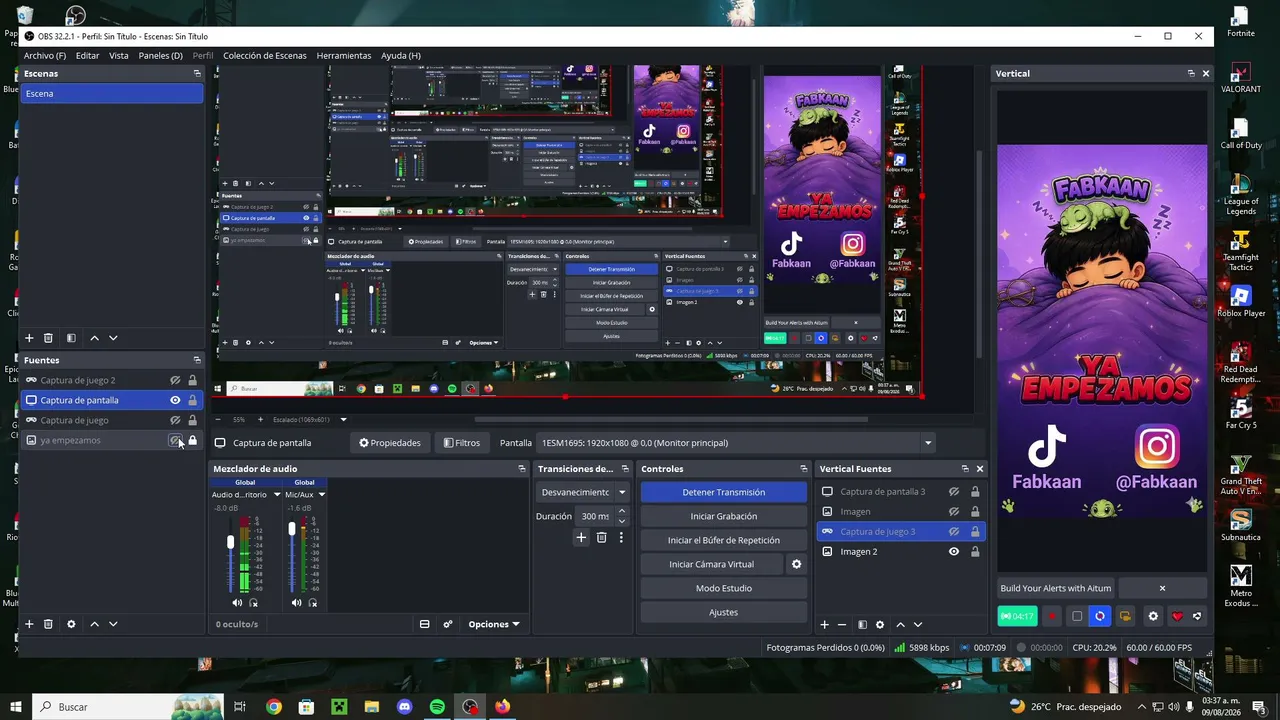Move selected source up in Fuentes

(x=95, y=624)
